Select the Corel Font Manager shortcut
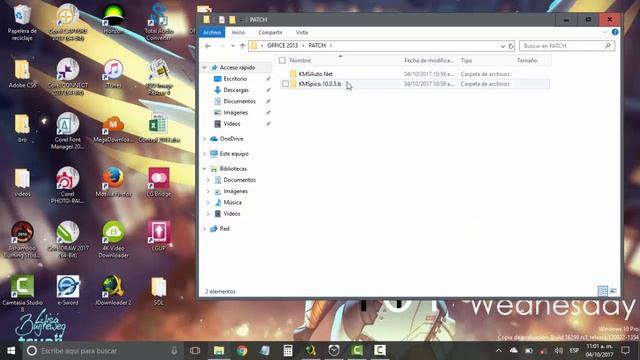 pos(68,131)
